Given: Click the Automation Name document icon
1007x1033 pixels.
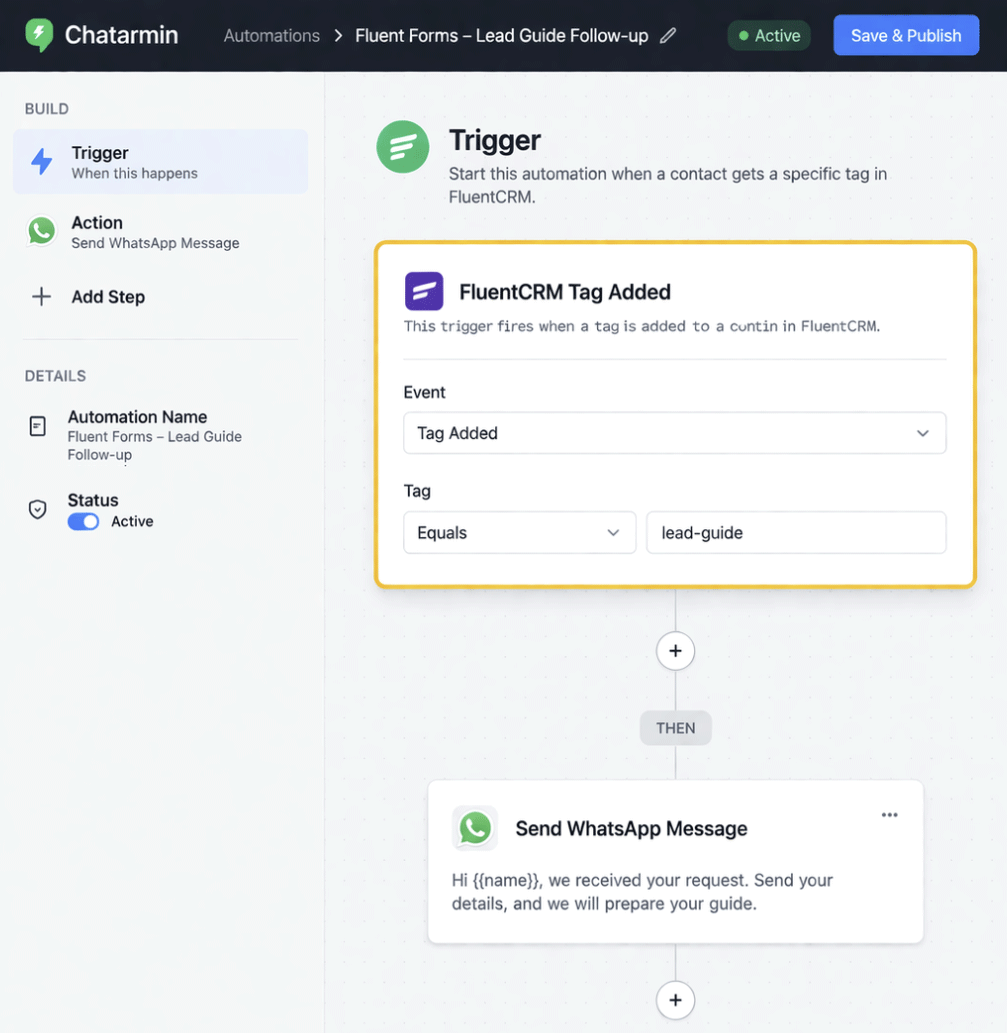Looking at the screenshot, I should (x=38, y=427).
